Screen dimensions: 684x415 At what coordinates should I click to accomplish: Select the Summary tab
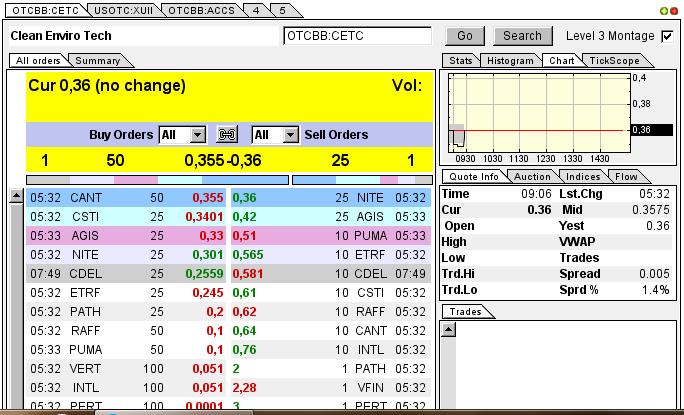98,61
